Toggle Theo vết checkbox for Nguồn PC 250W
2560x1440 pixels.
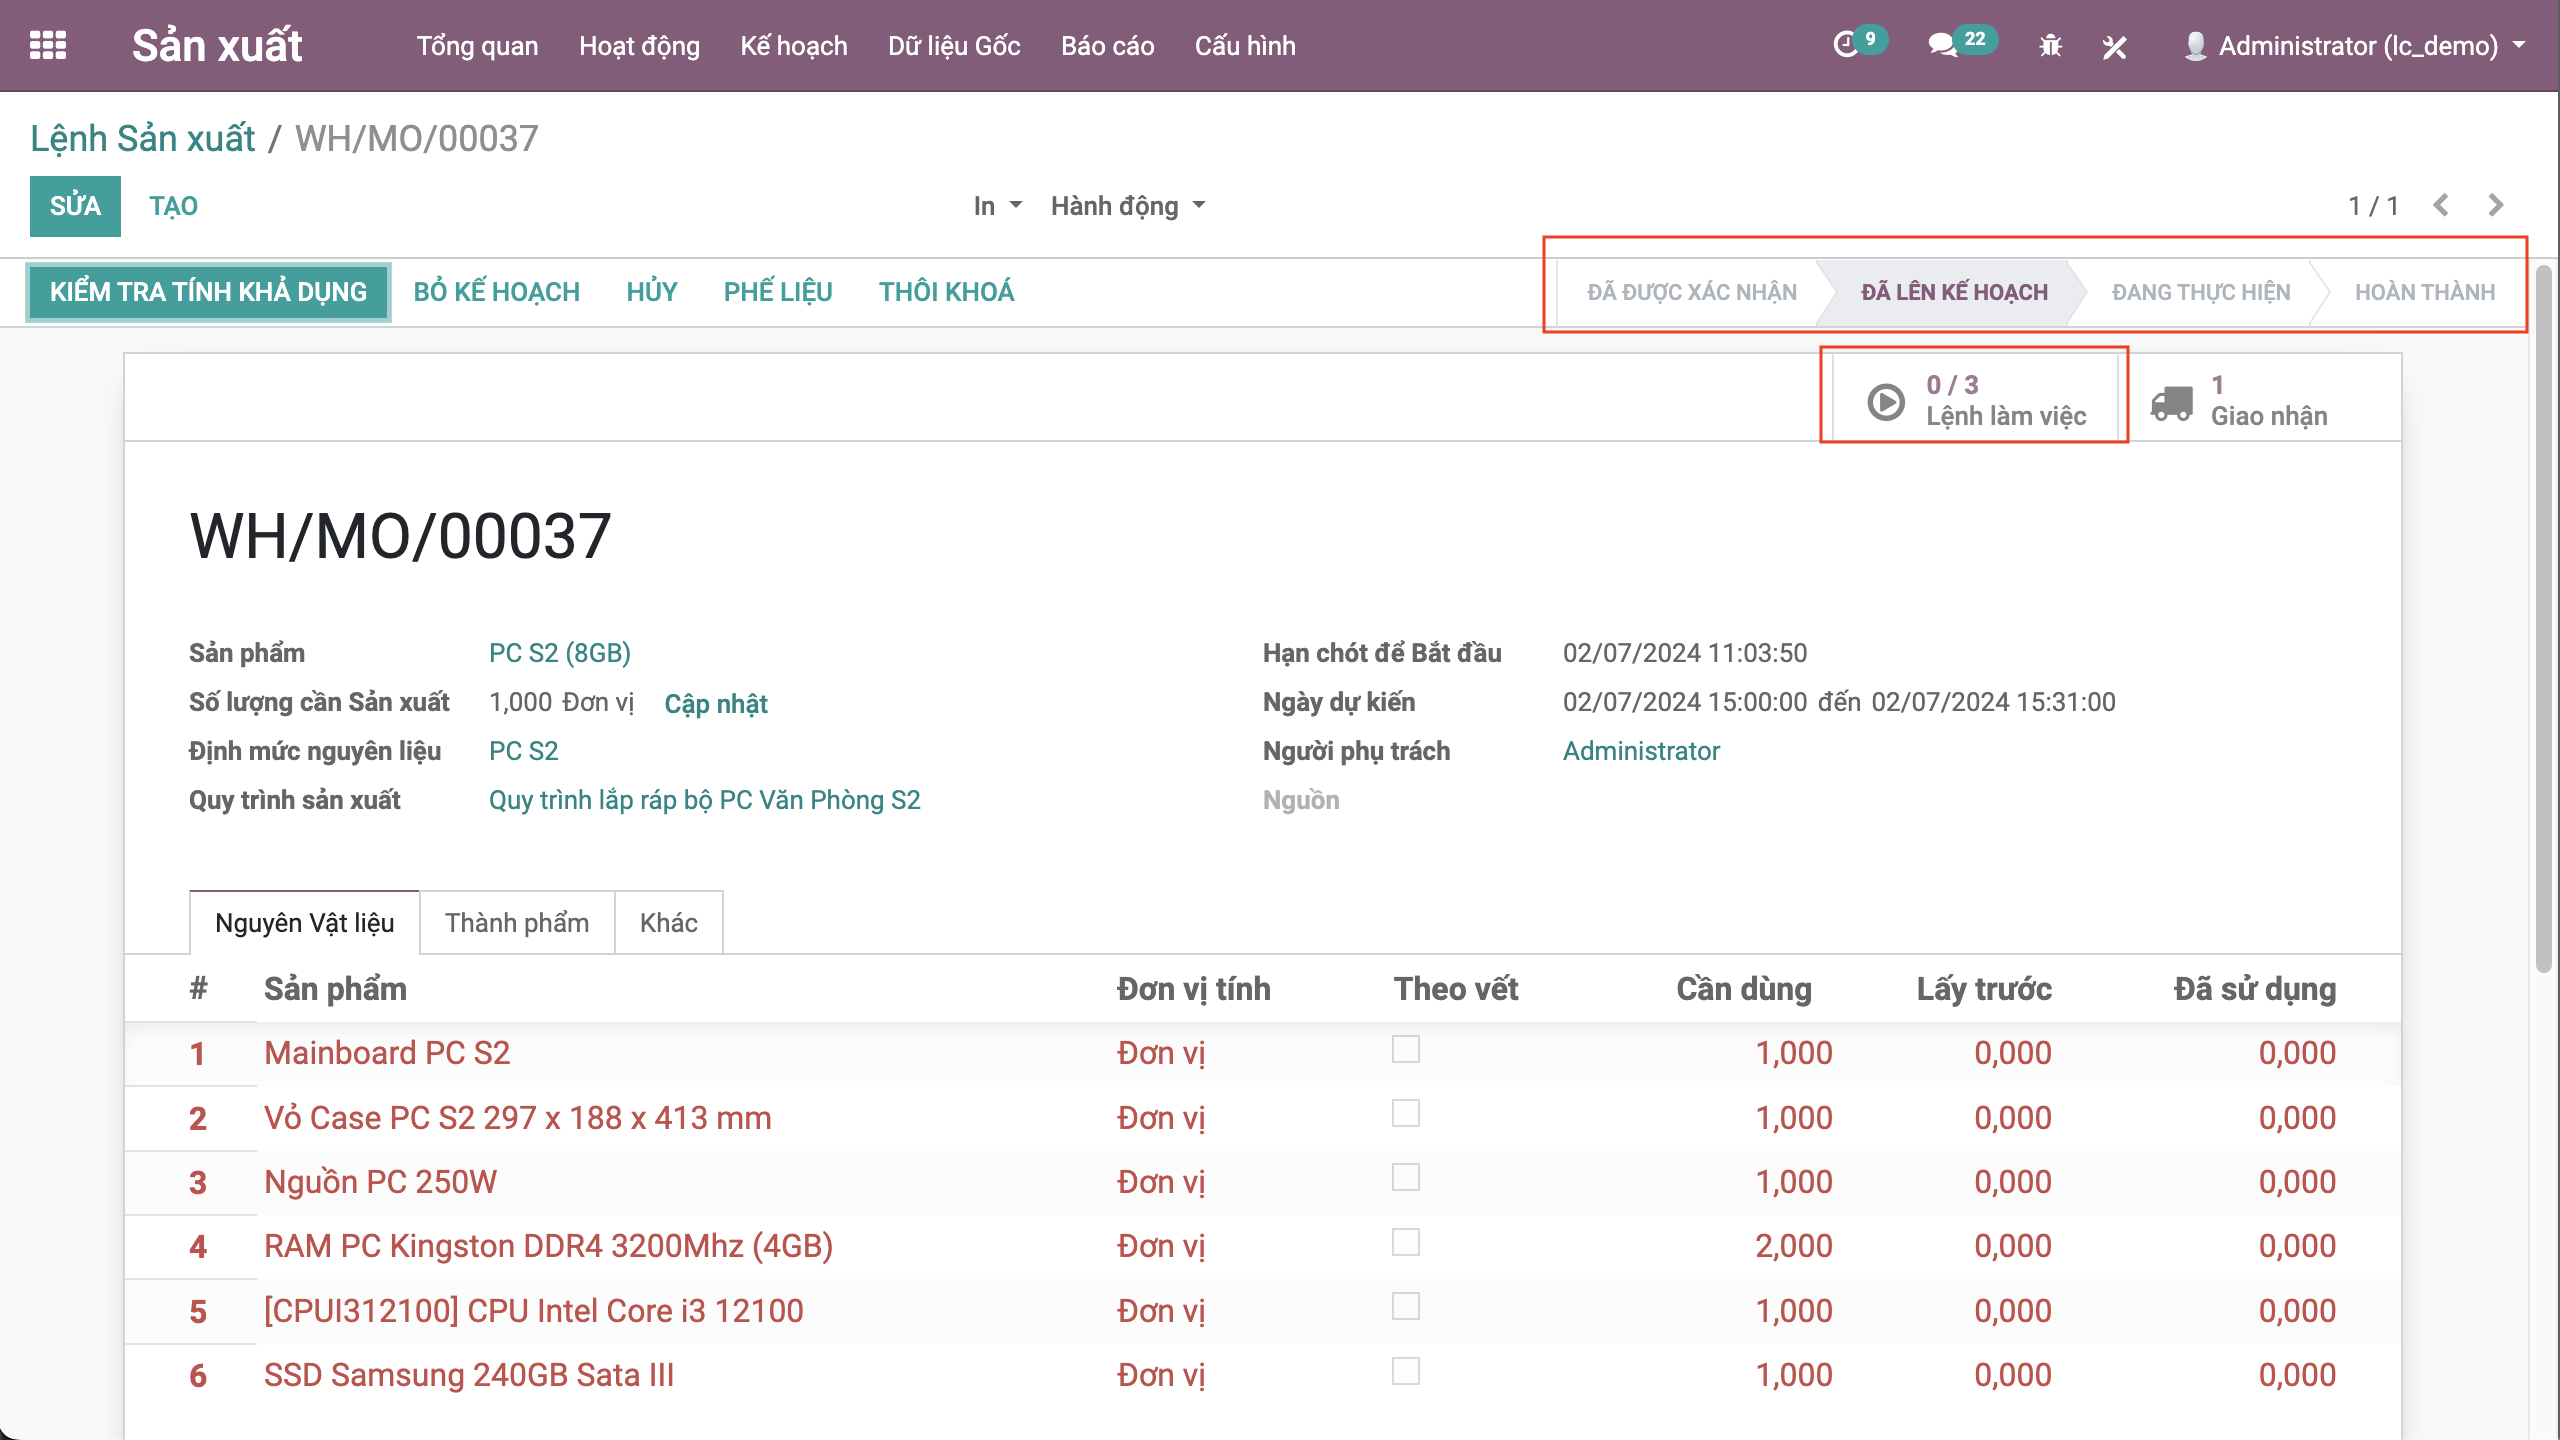(1405, 1177)
